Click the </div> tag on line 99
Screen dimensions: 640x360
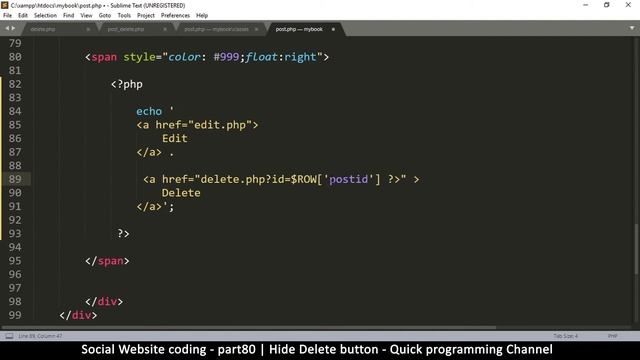point(78,315)
